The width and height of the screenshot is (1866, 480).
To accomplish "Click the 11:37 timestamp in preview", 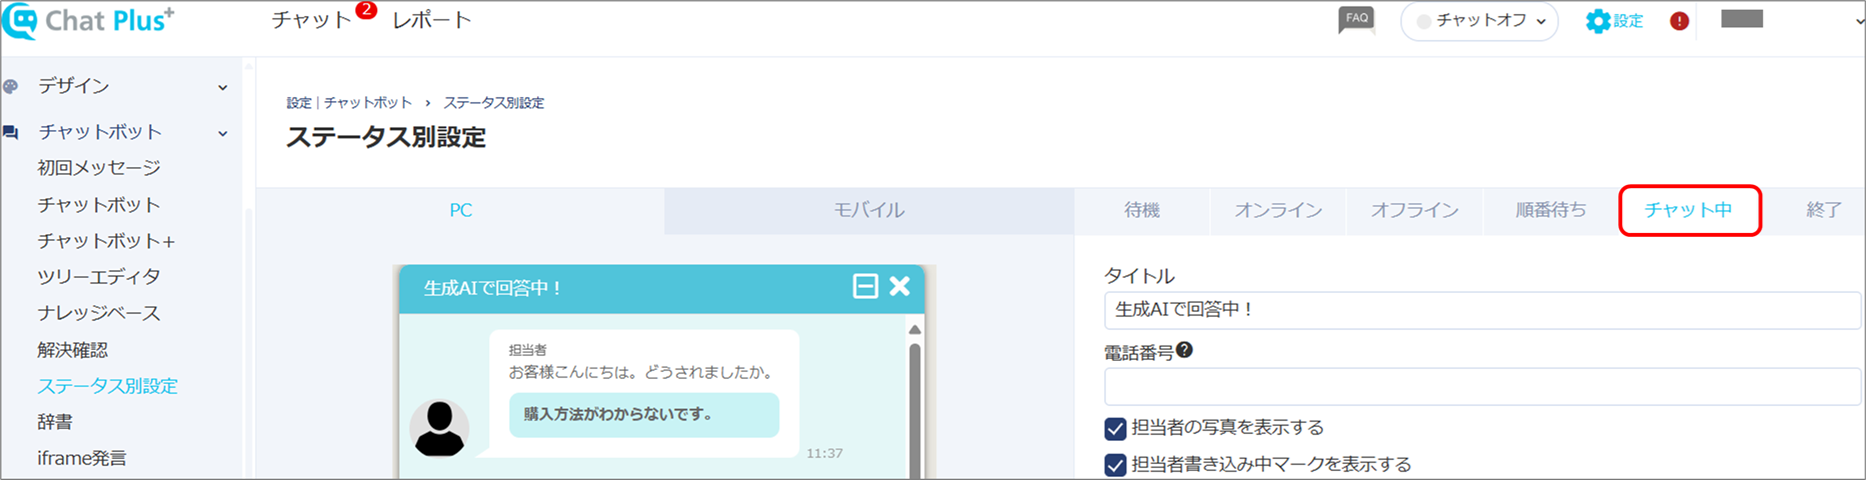I will point(825,454).
